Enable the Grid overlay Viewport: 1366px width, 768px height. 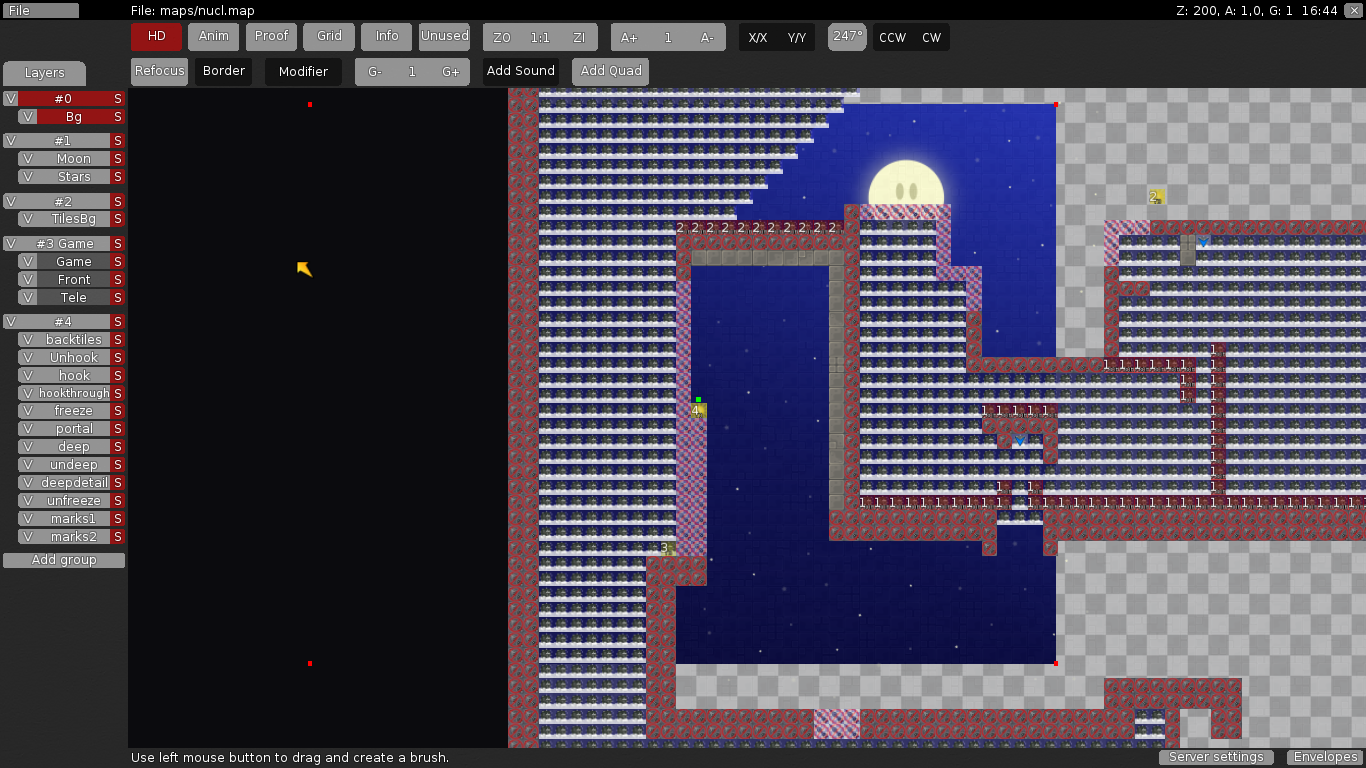pos(329,36)
